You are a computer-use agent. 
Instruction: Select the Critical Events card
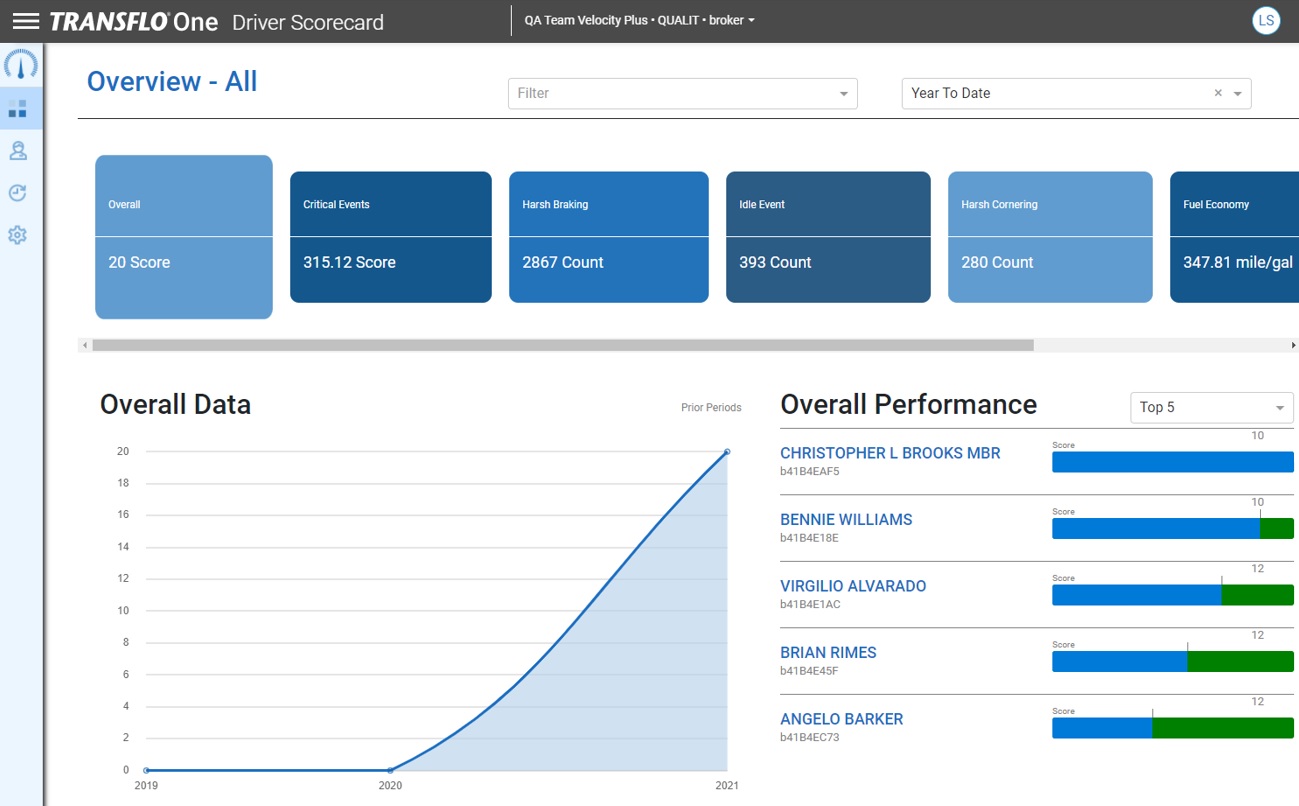tap(390, 237)
